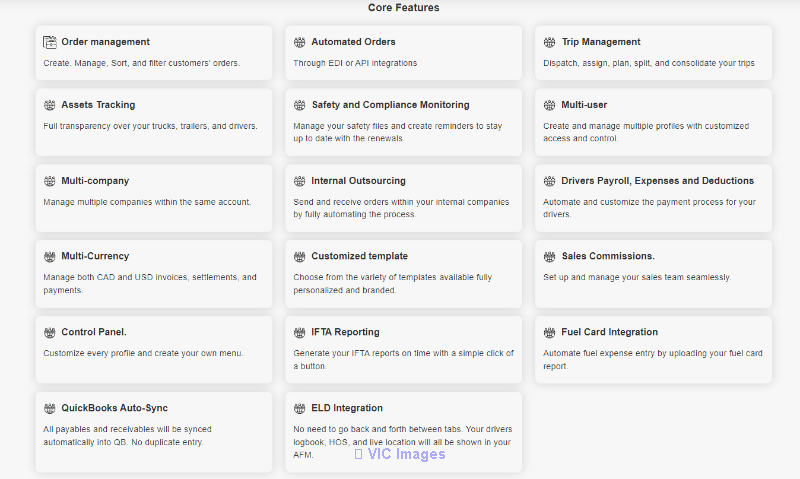Open the Multi-company feature title
This screenshot has height=479, width=800.
[x=95, y=181]
